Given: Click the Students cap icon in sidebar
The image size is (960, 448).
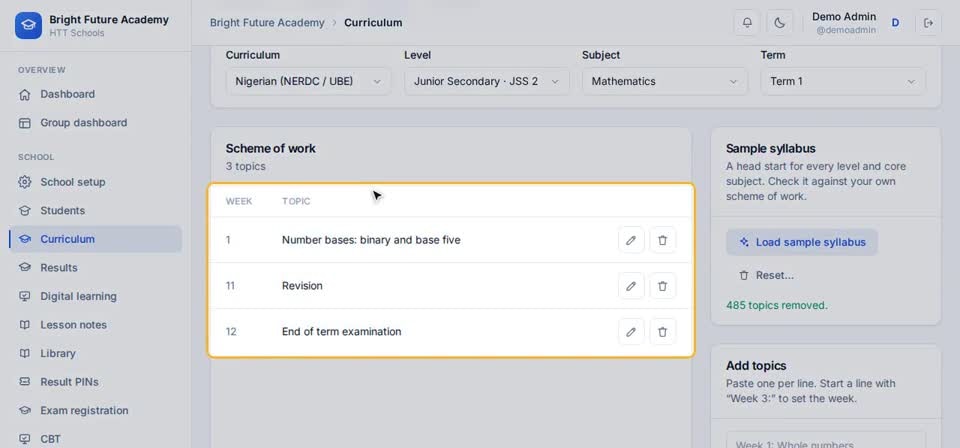Looking at the screenshot, I should pos(24,211).
